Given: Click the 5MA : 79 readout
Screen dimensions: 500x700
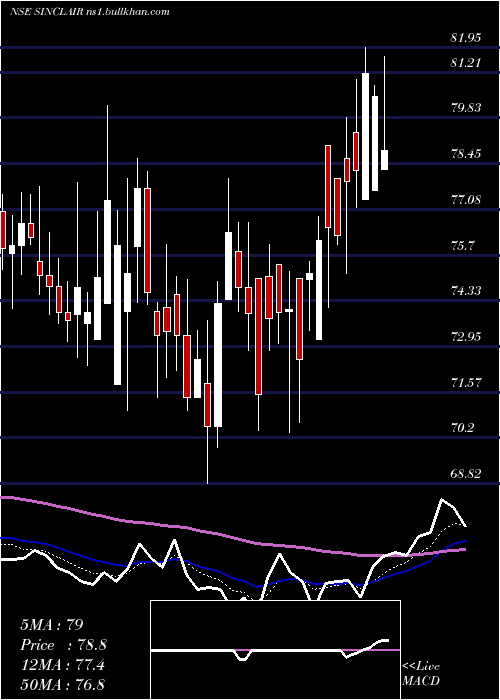Looking at the screenshot, I should [52, 625].
